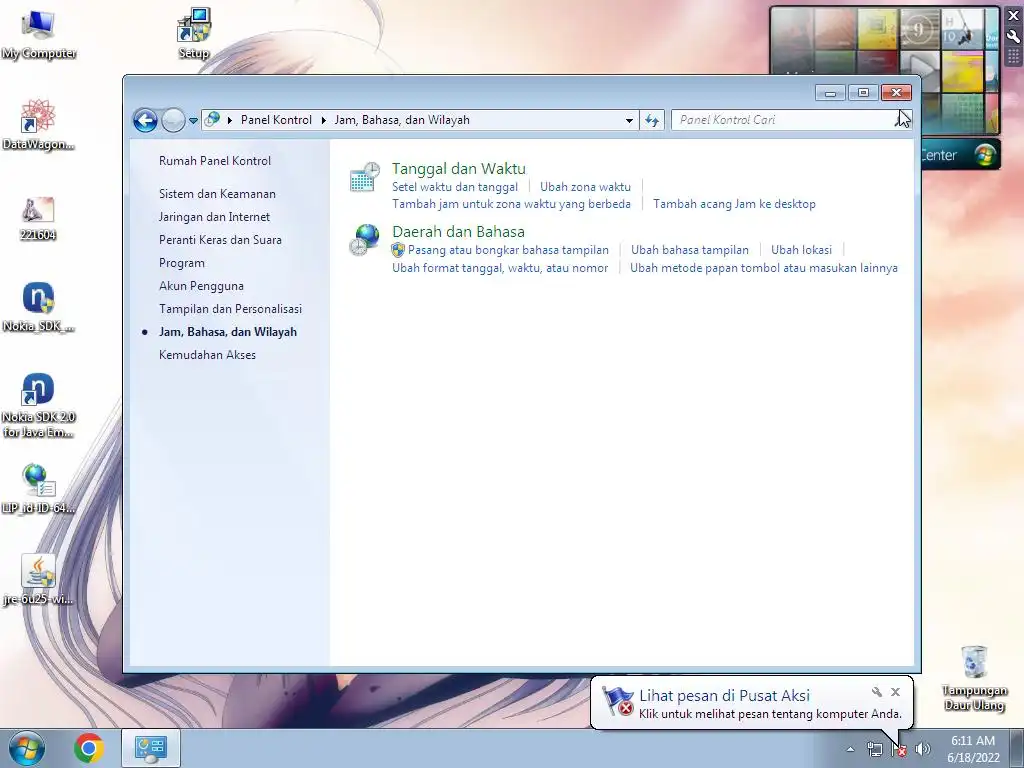Click the volume speaker tray icon
Image resolution: width=1024 pixels, height=768 pixels.
coord(922,749)
